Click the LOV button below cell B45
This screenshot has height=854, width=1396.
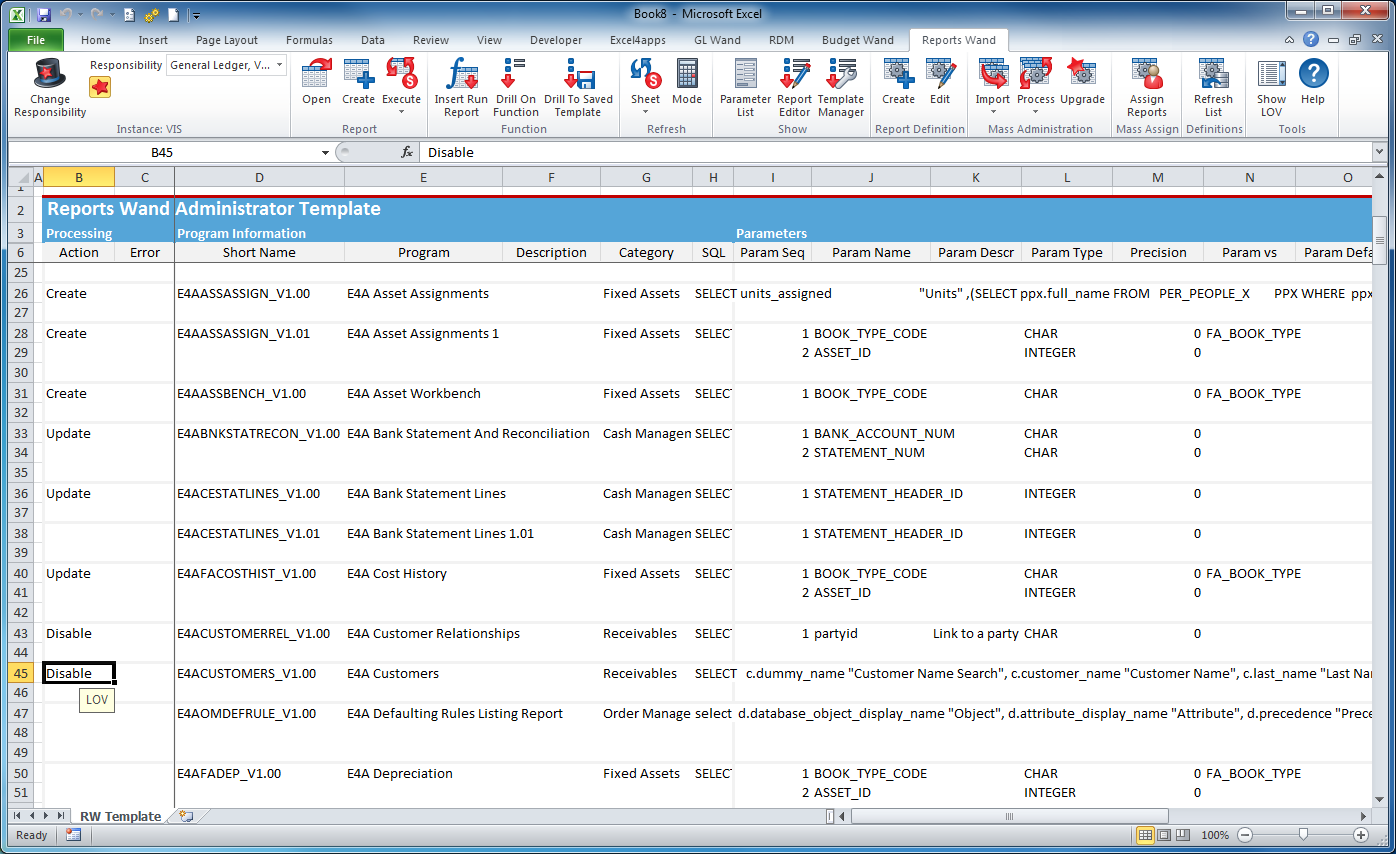pos(96,700)
